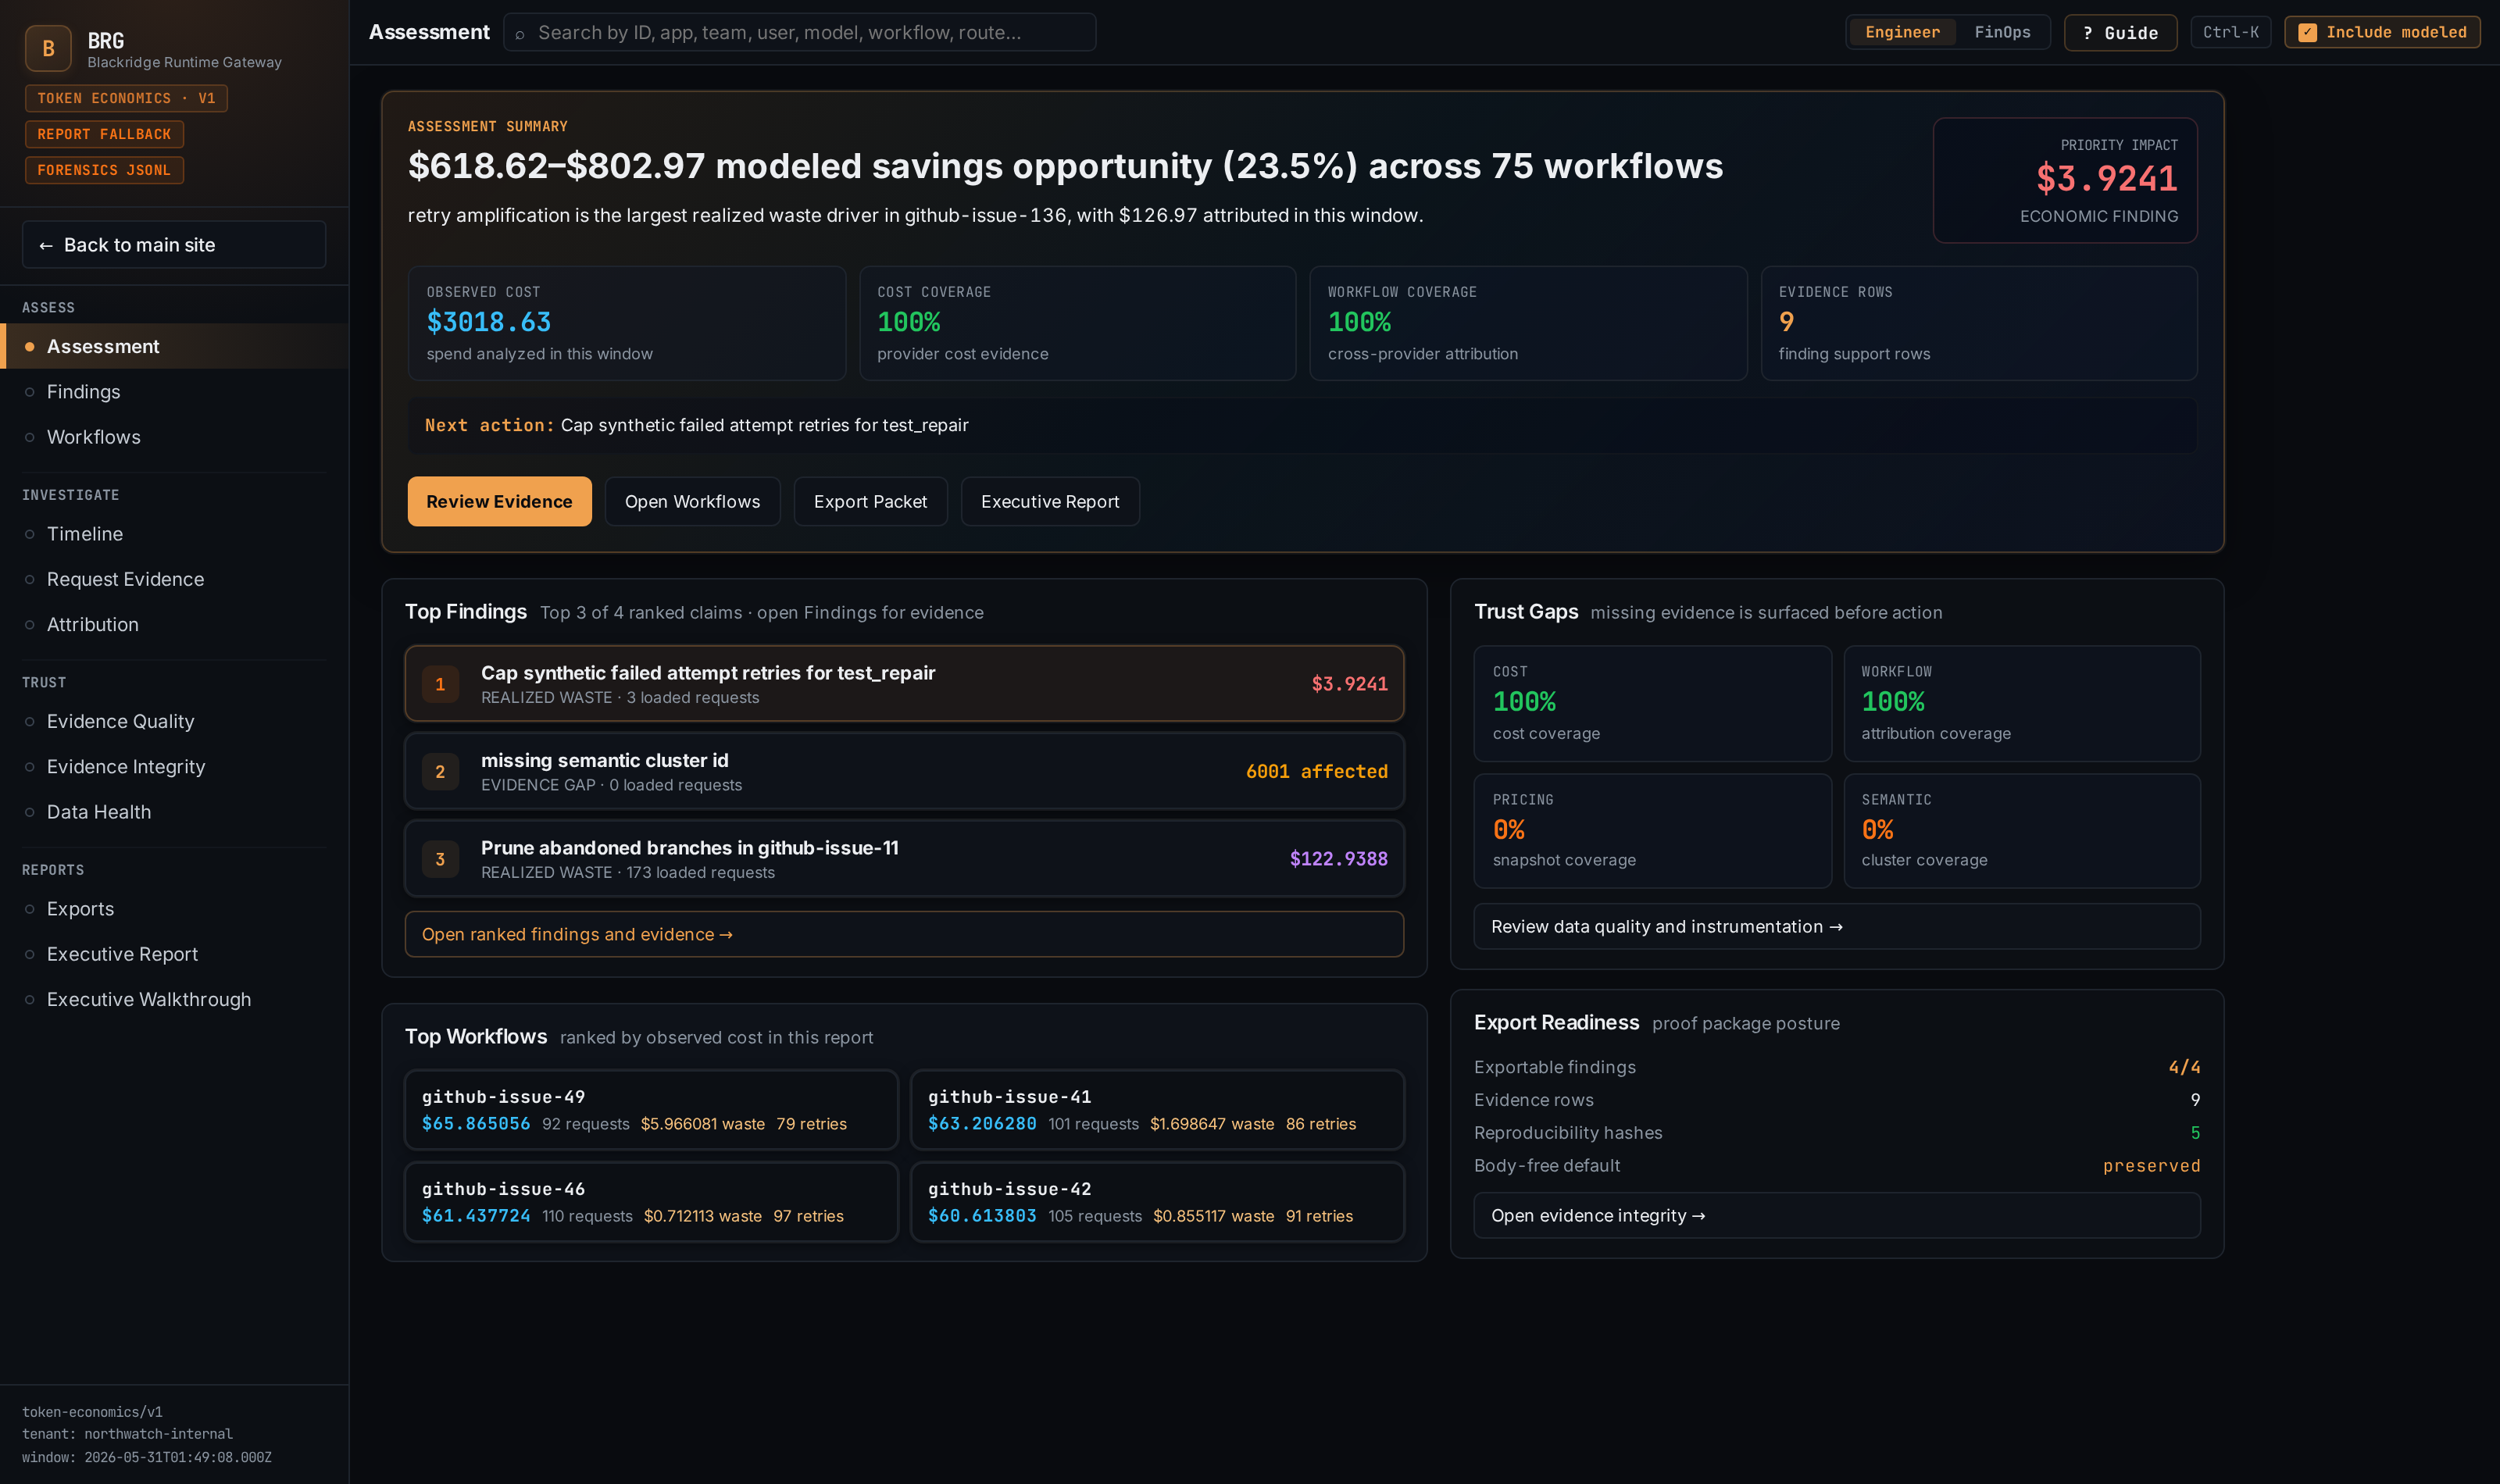Click the Semantic 0% cluster coverage tile
Image resolution: width=2500 pixels, height=1484 pixels.
pos(2021,831)
